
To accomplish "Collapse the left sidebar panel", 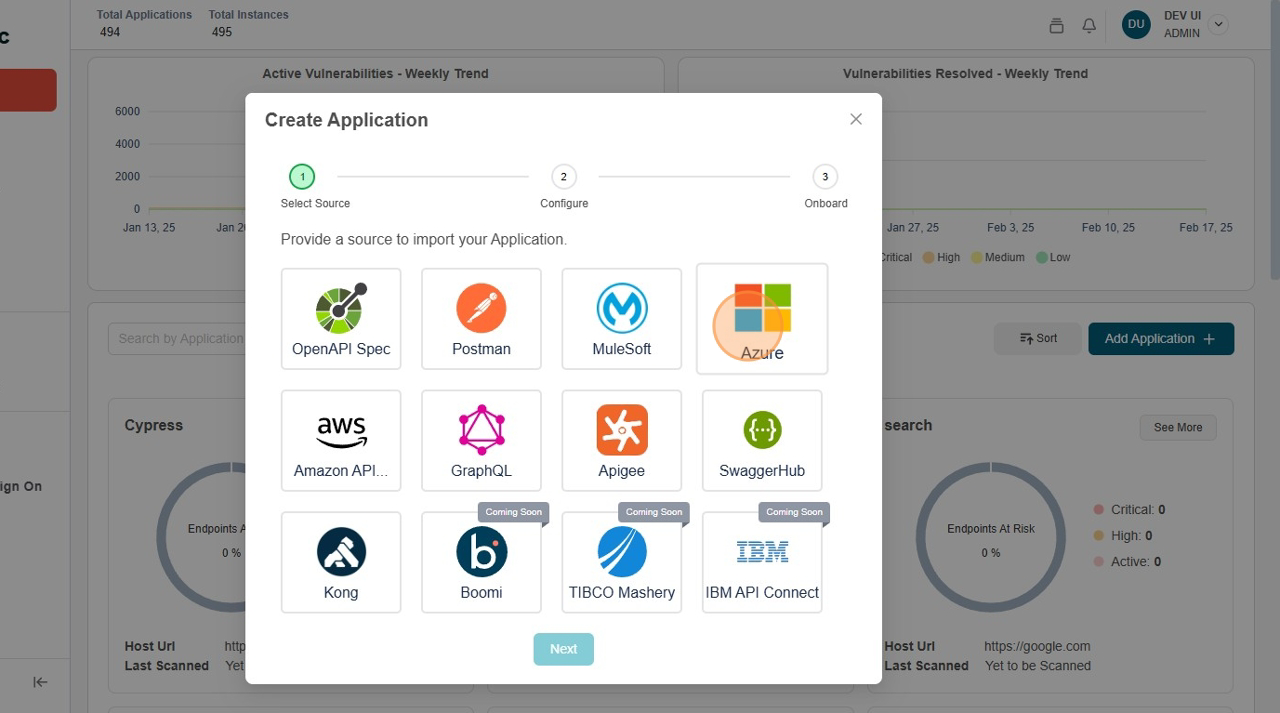I will (40, 682).
